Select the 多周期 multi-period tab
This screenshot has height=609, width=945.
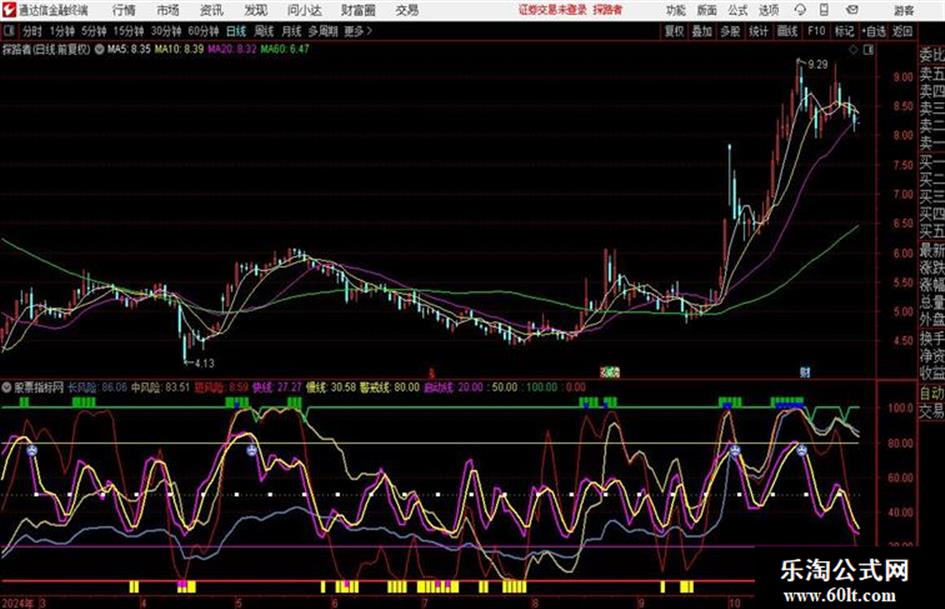click(323, 31)
